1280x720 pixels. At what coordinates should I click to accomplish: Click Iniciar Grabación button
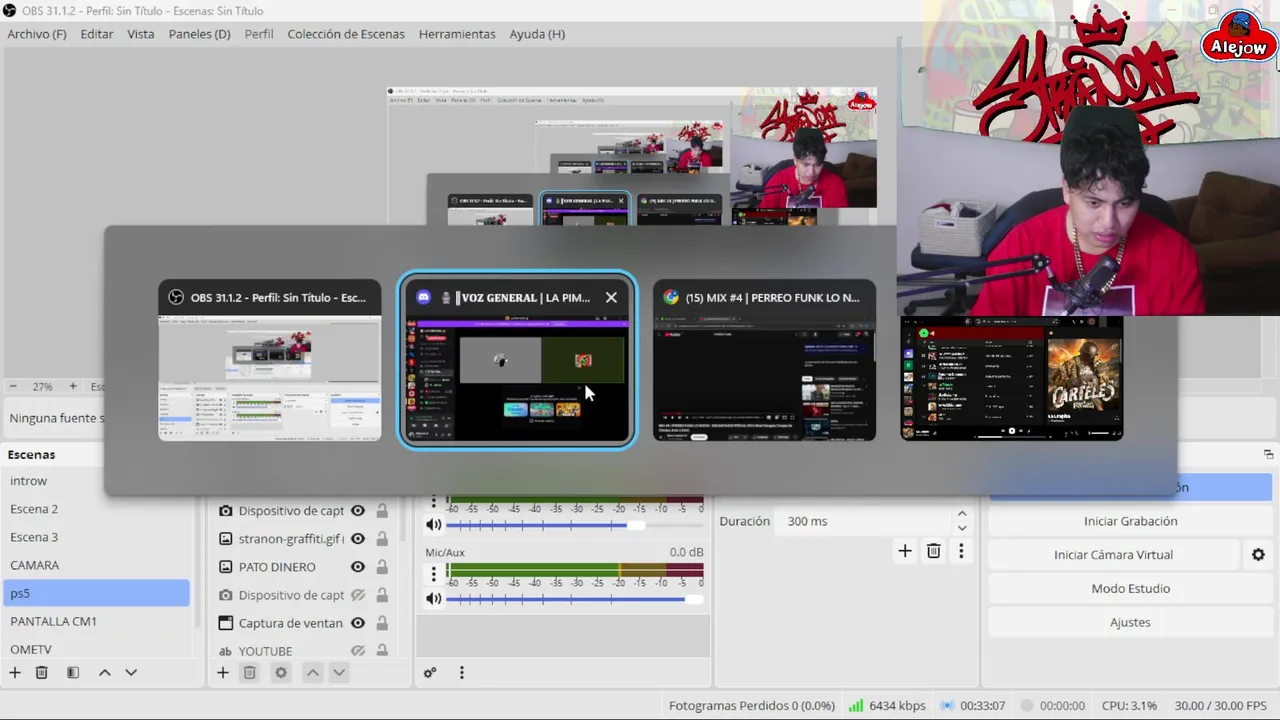click(x=1130, y=521)
